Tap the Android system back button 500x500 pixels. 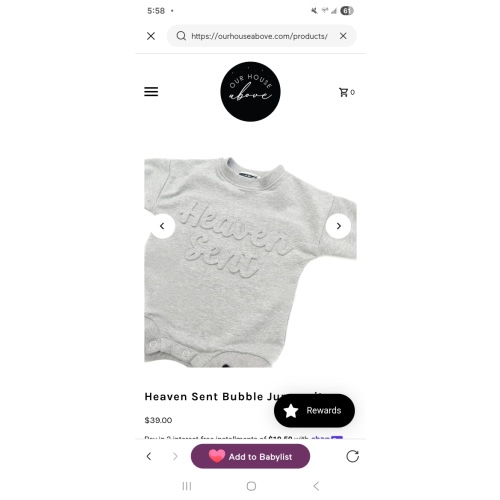point(316,486)
